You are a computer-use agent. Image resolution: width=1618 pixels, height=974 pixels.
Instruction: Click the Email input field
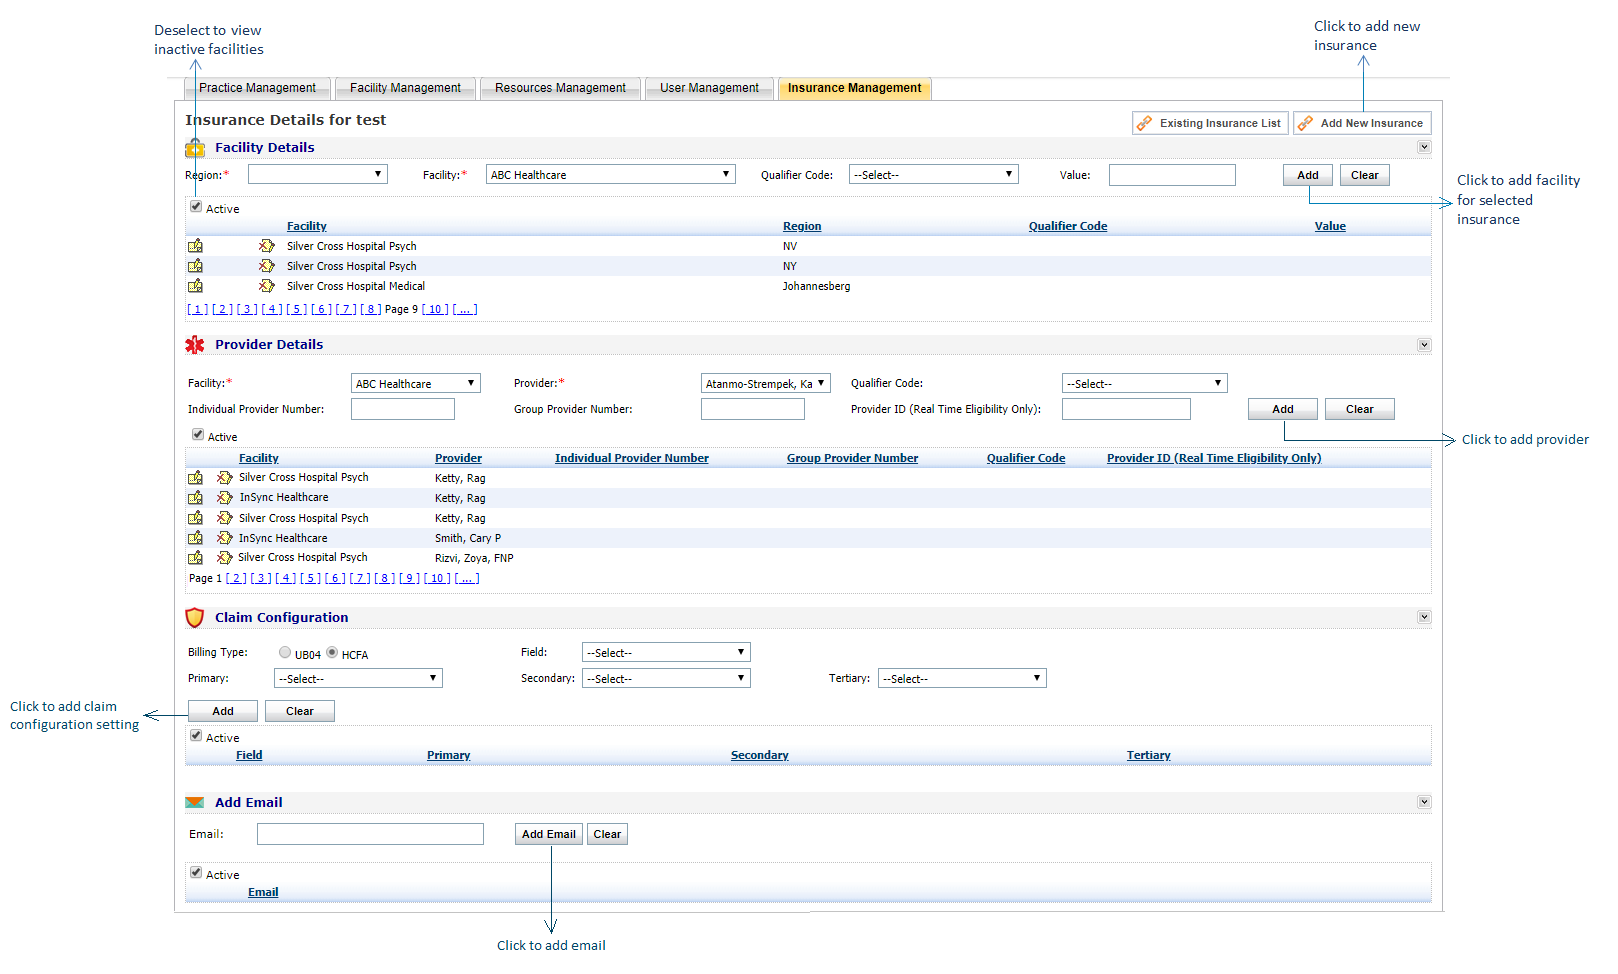click(370, 834)
